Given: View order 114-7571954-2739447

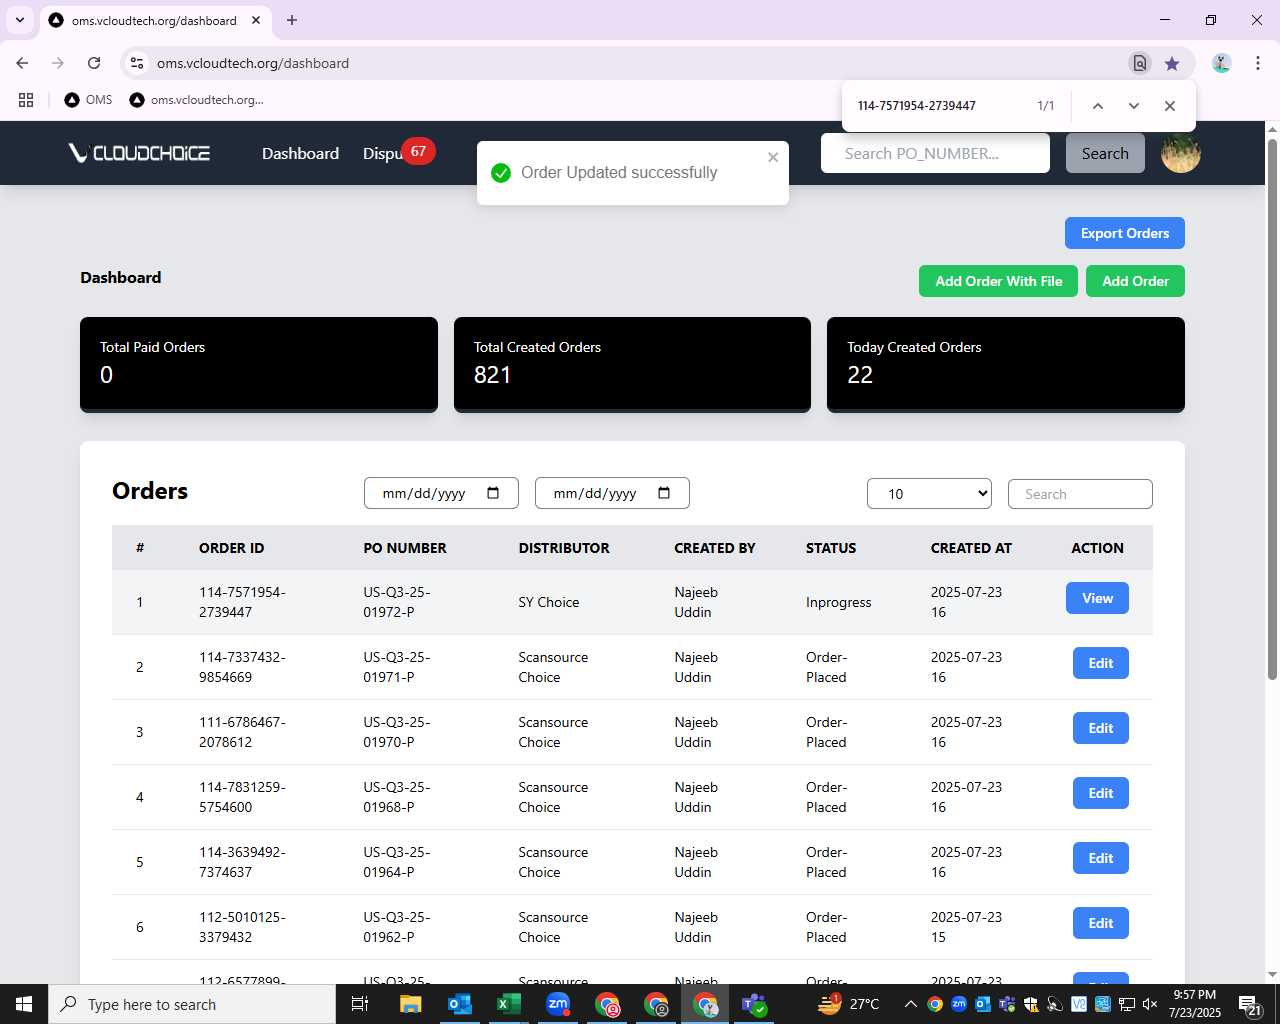Looking at the screenshot, I should [x=1097, y=598].
